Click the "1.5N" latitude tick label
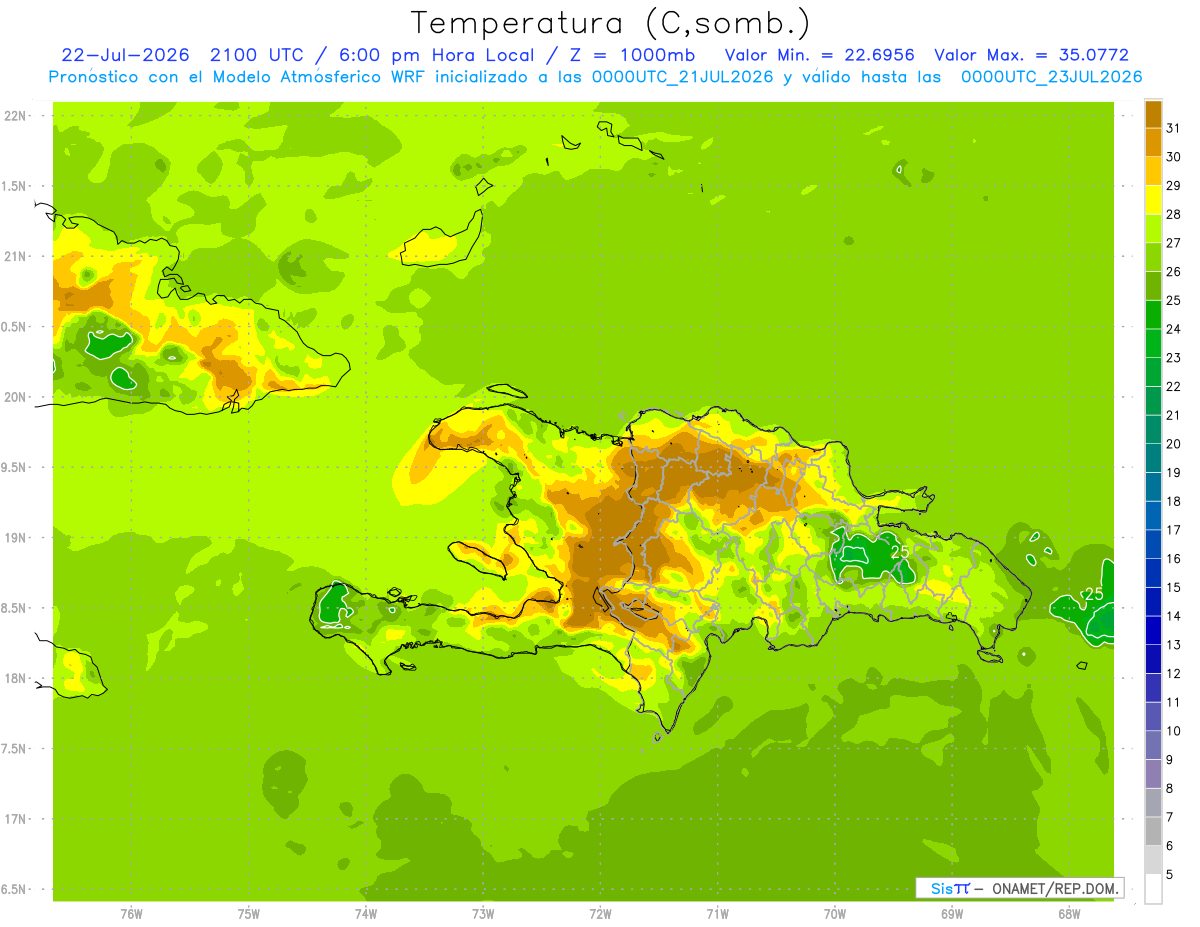 click(16, 186)
